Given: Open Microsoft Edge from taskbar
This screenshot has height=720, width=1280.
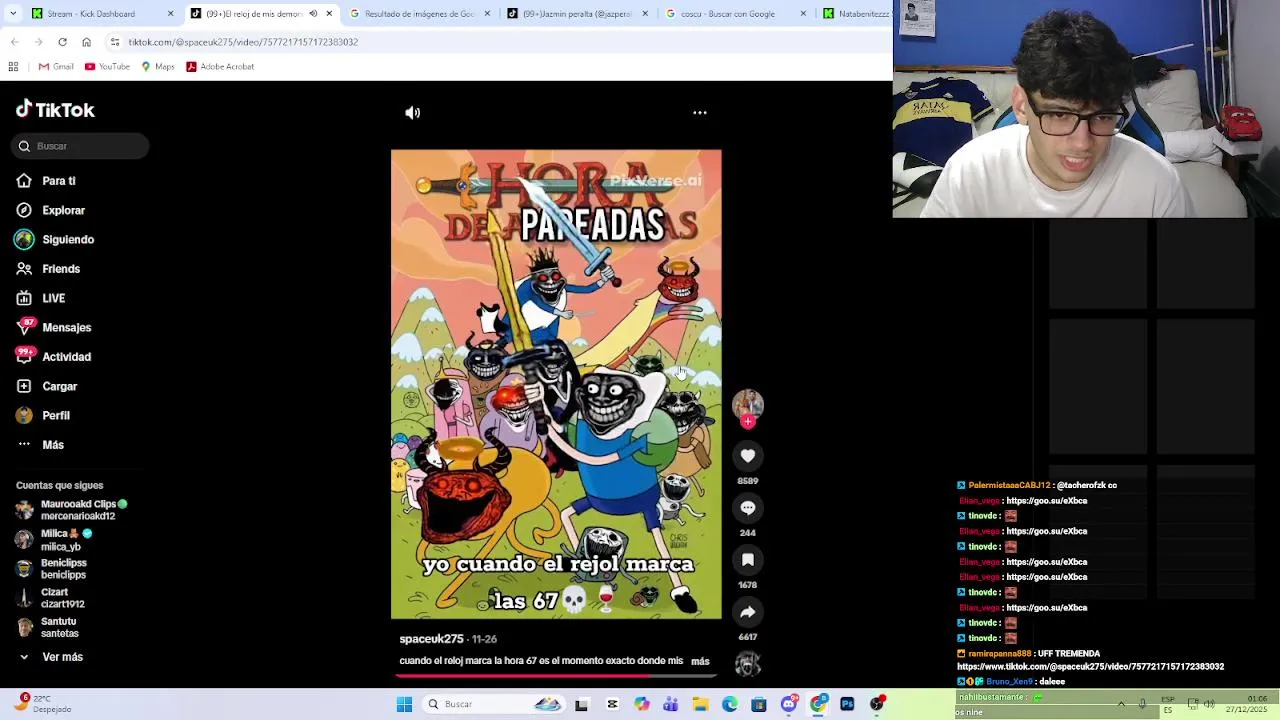Looking at the screenshot, I should point(730,704).
